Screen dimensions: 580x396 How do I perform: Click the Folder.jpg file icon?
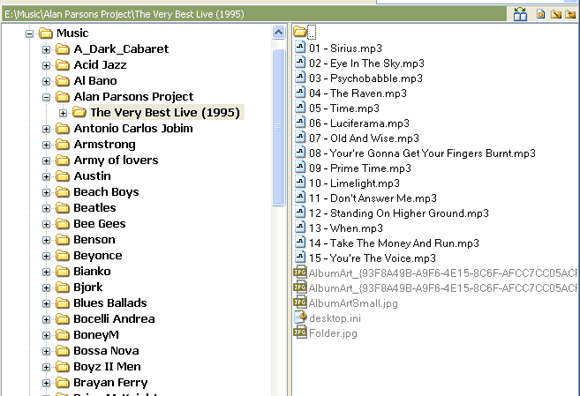pos(300,332)
